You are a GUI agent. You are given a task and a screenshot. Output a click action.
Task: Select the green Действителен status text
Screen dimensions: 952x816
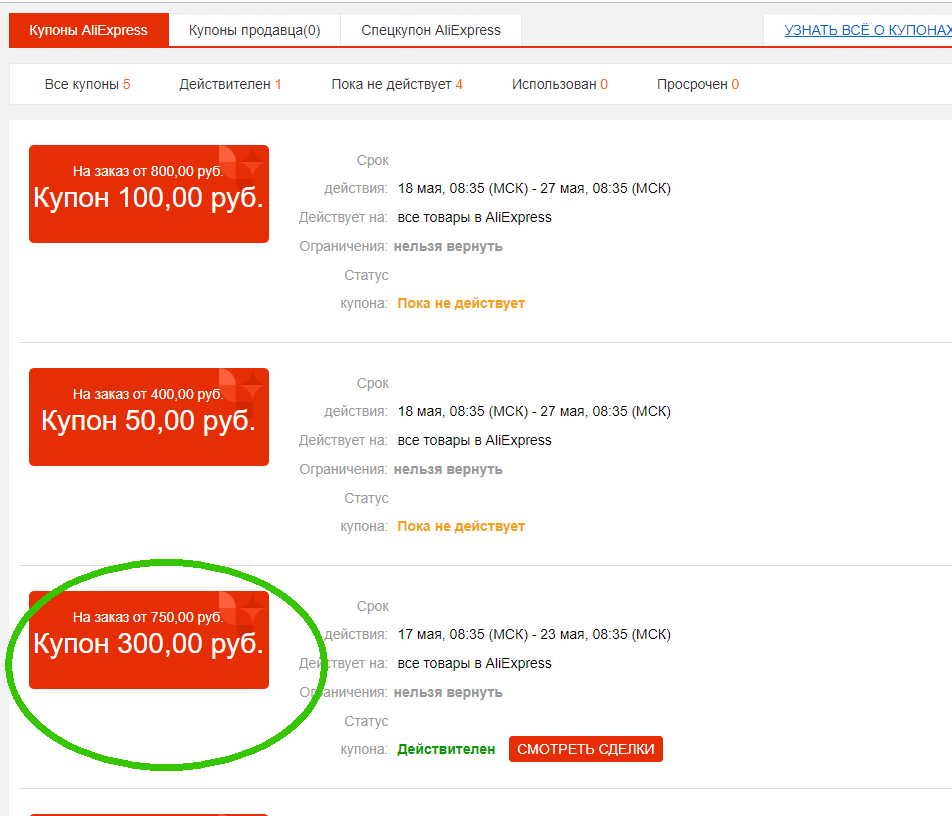[x=446, y=749]
